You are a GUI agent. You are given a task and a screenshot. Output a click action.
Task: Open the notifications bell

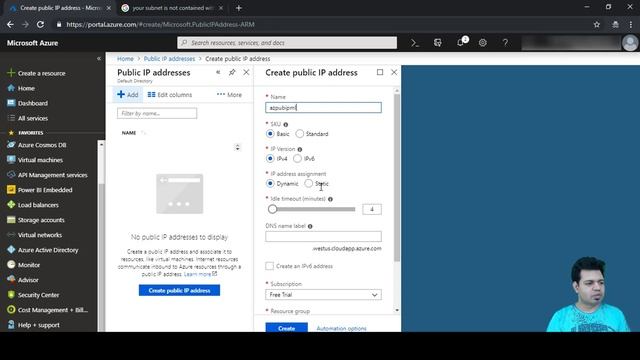[x=461, y=42]
